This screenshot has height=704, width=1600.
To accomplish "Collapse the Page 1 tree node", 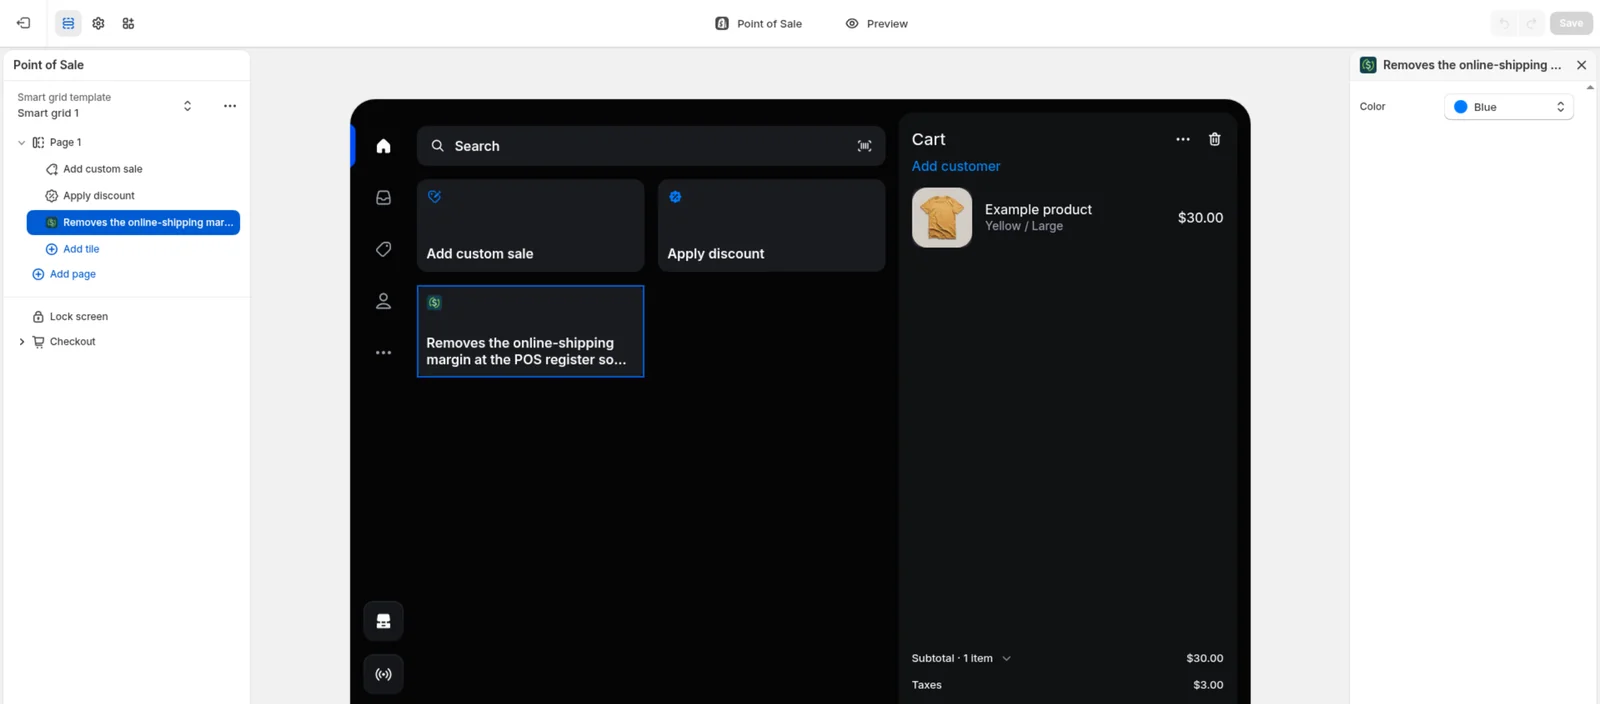I will 22,142.
